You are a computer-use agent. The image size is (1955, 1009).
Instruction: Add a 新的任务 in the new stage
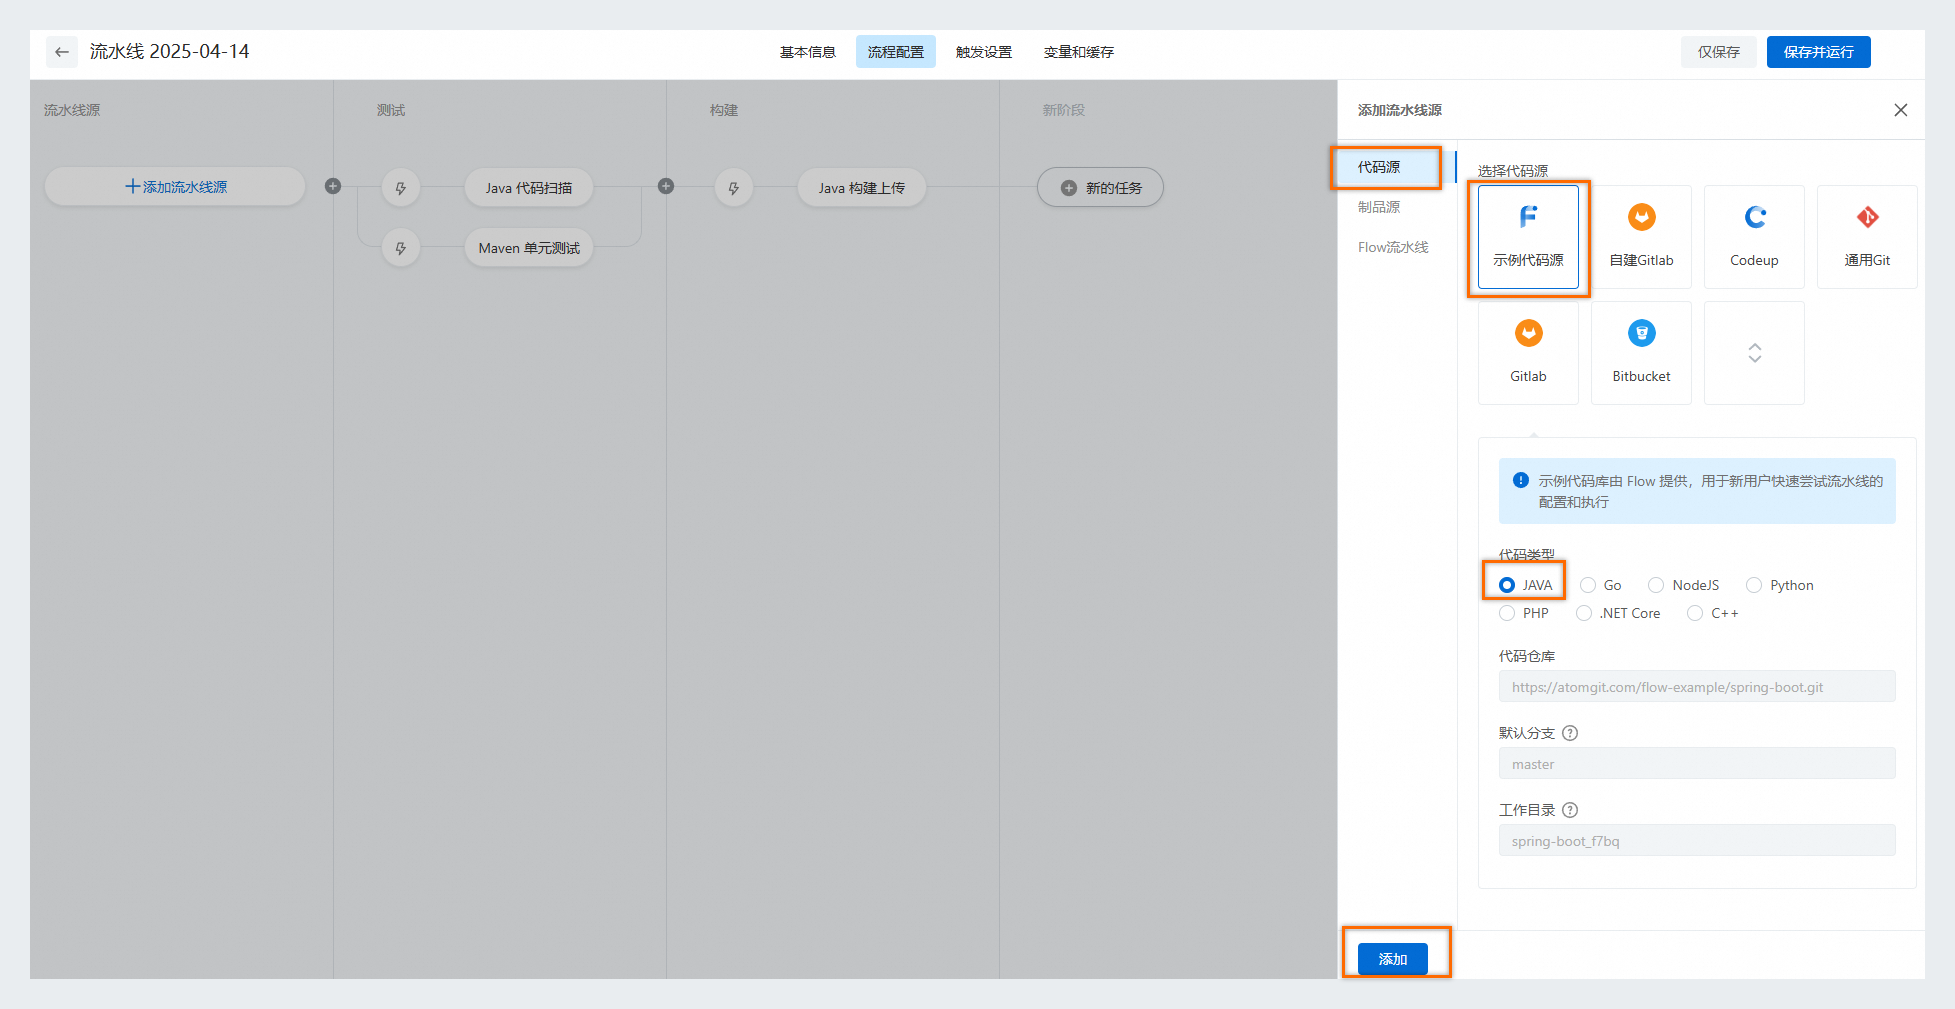tap(1100, 187)
